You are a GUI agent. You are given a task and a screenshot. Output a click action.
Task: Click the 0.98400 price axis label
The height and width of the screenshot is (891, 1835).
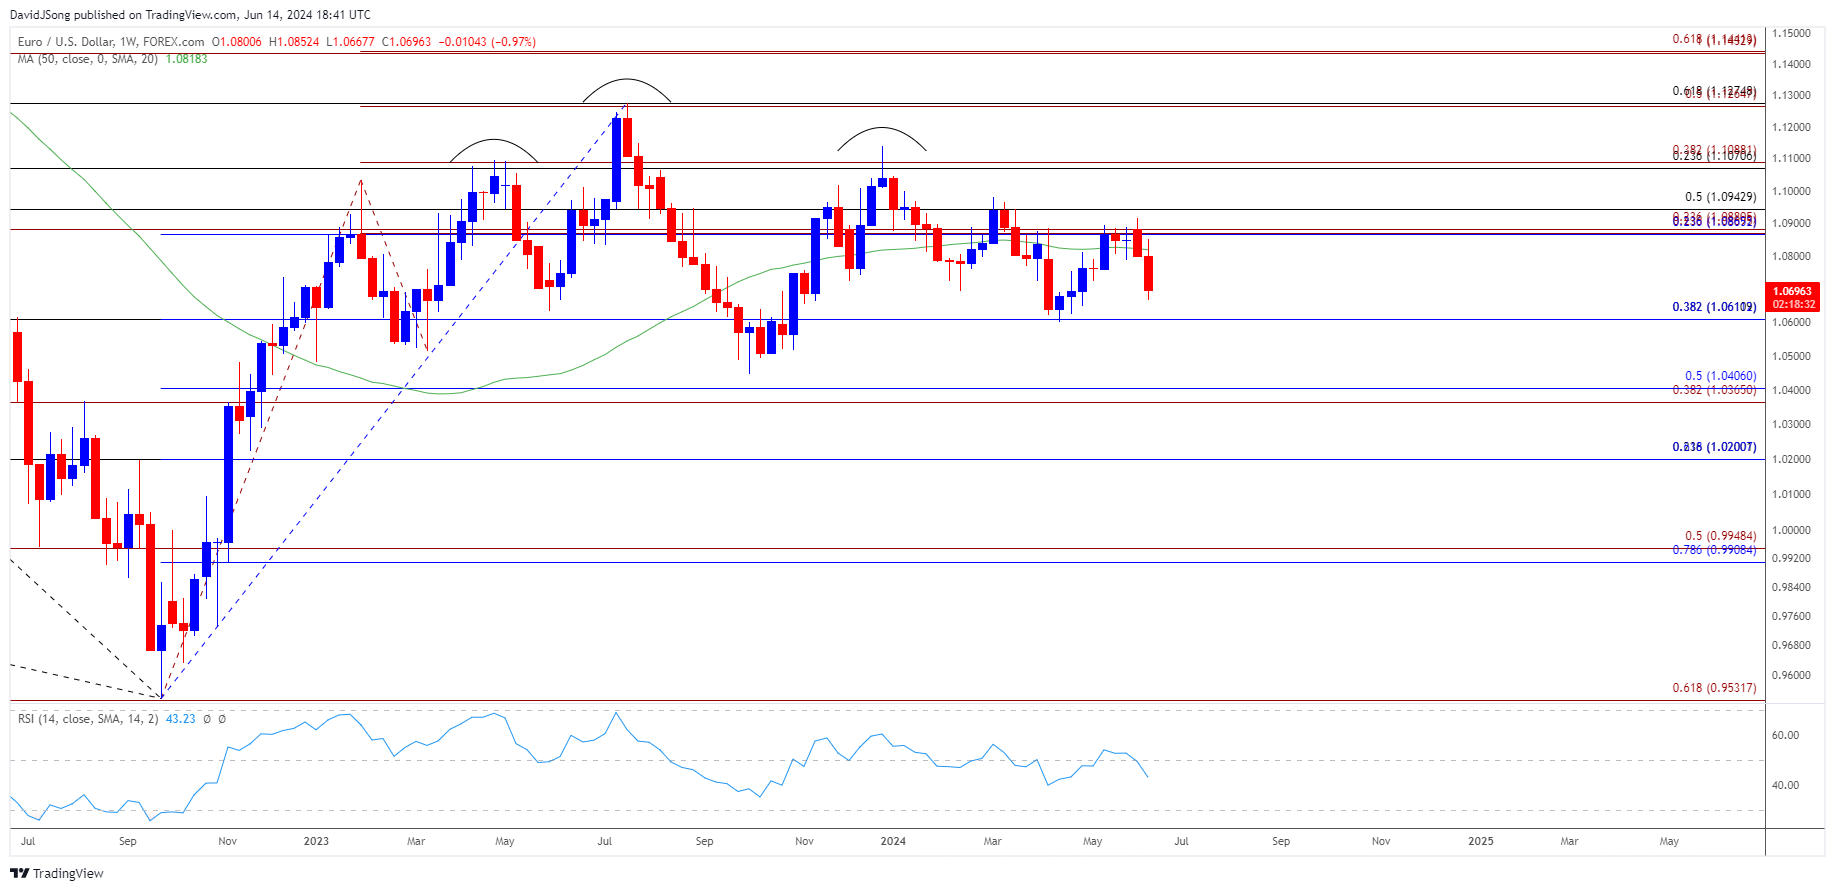click(x=1791, y=587)
